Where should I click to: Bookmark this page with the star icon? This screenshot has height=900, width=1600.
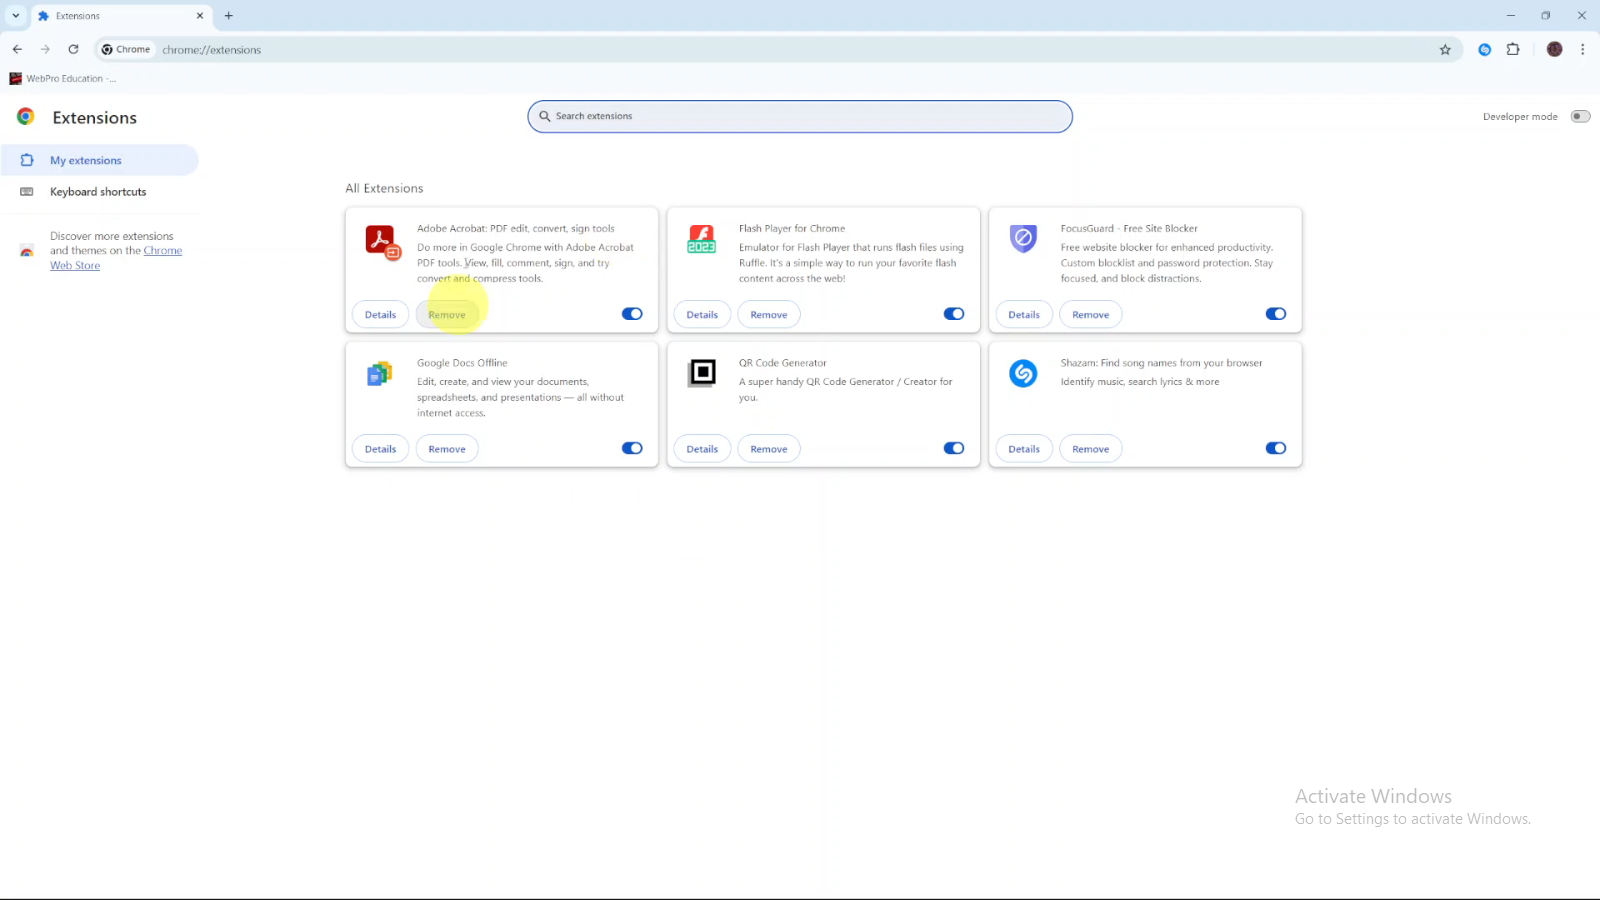[x=1445, y=49]
